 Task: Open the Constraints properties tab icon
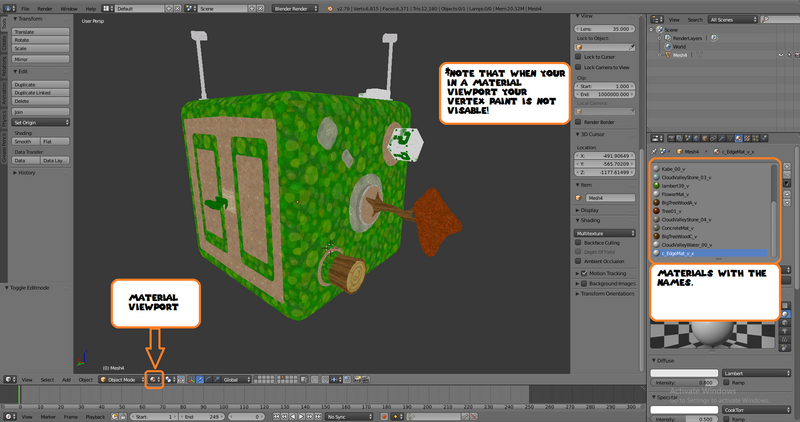pyautogui.click(x=713, y=138)
